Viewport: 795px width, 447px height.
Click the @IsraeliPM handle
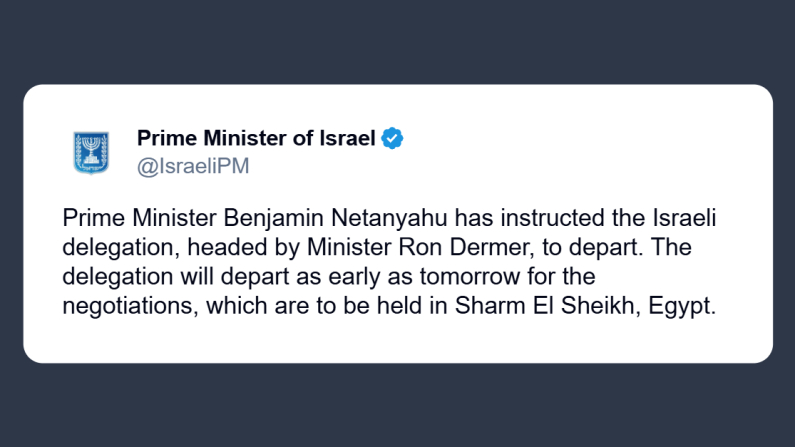coord(192,166)
